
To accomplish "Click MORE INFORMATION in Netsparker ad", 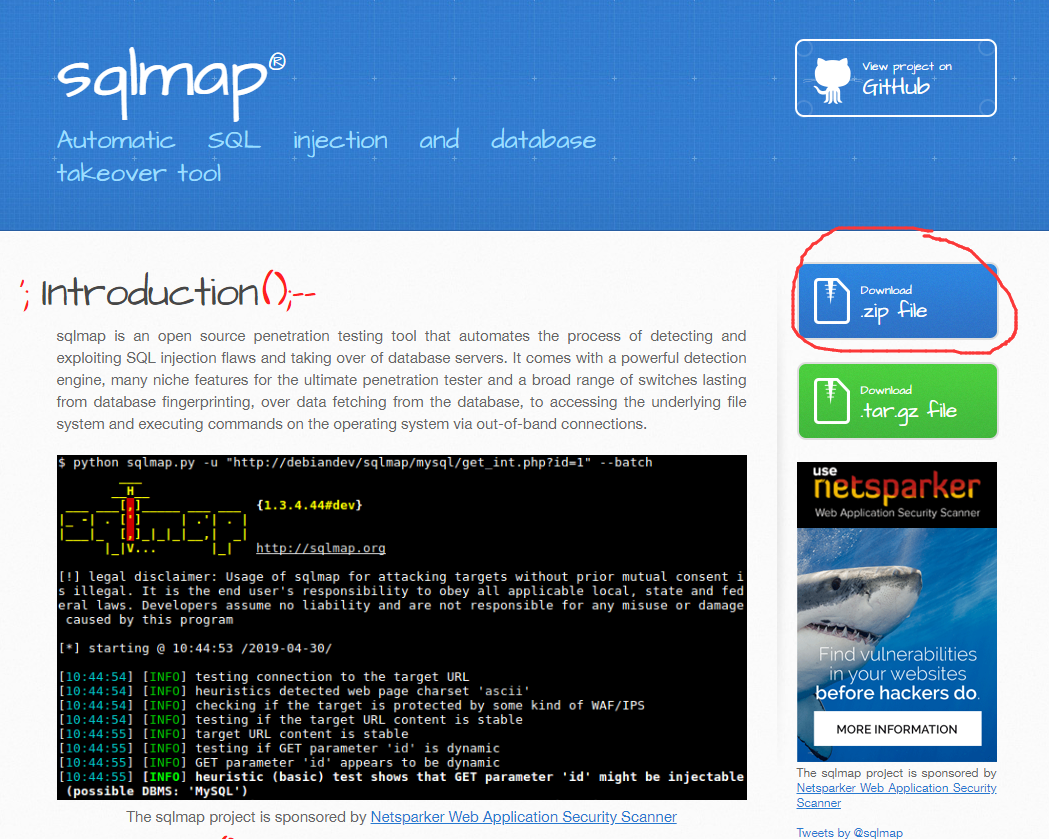I will tap(897, 729).
